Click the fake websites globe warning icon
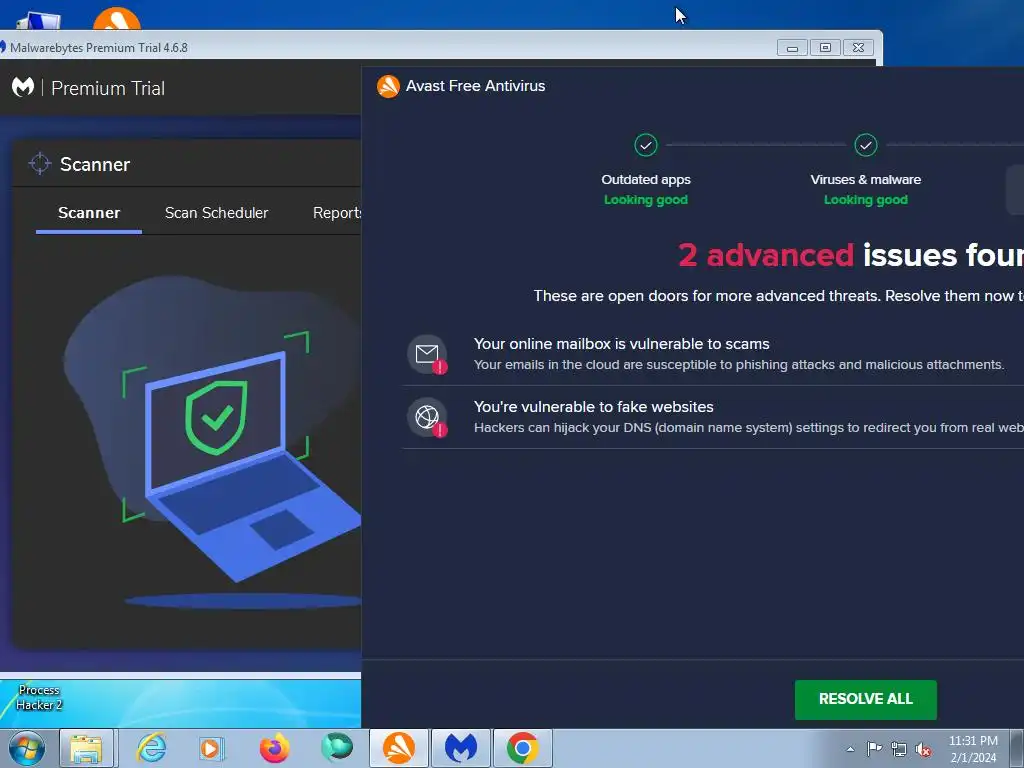 [x=427, y=417]
